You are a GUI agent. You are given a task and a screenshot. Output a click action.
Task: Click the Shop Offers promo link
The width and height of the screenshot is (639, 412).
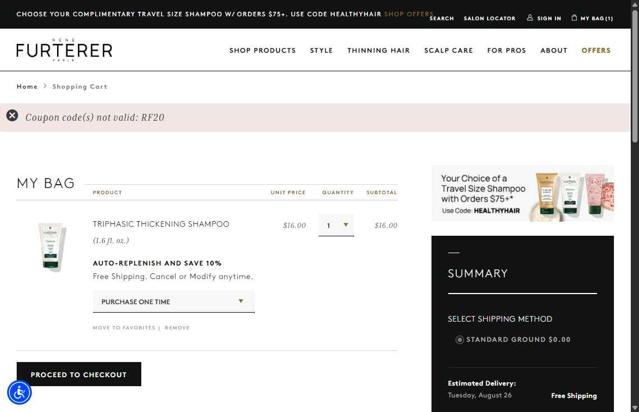tap(408, 13)
